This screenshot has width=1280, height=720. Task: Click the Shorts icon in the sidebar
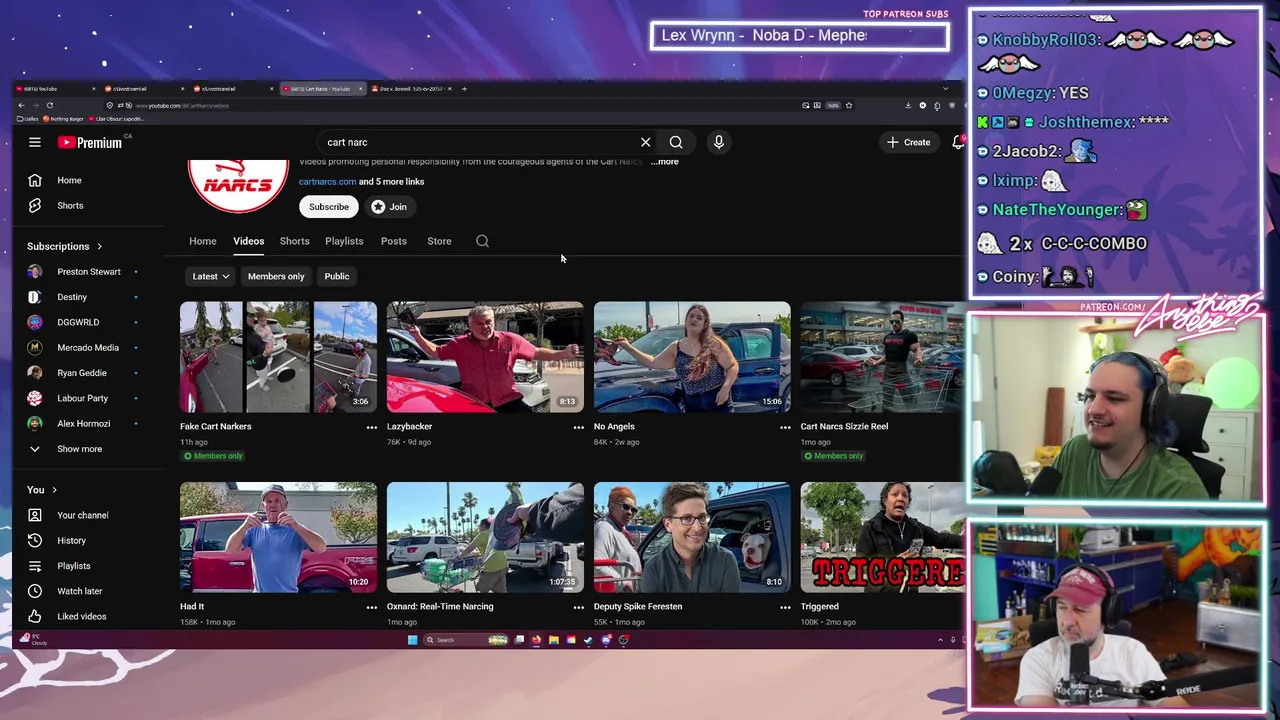tap(35, 205)
